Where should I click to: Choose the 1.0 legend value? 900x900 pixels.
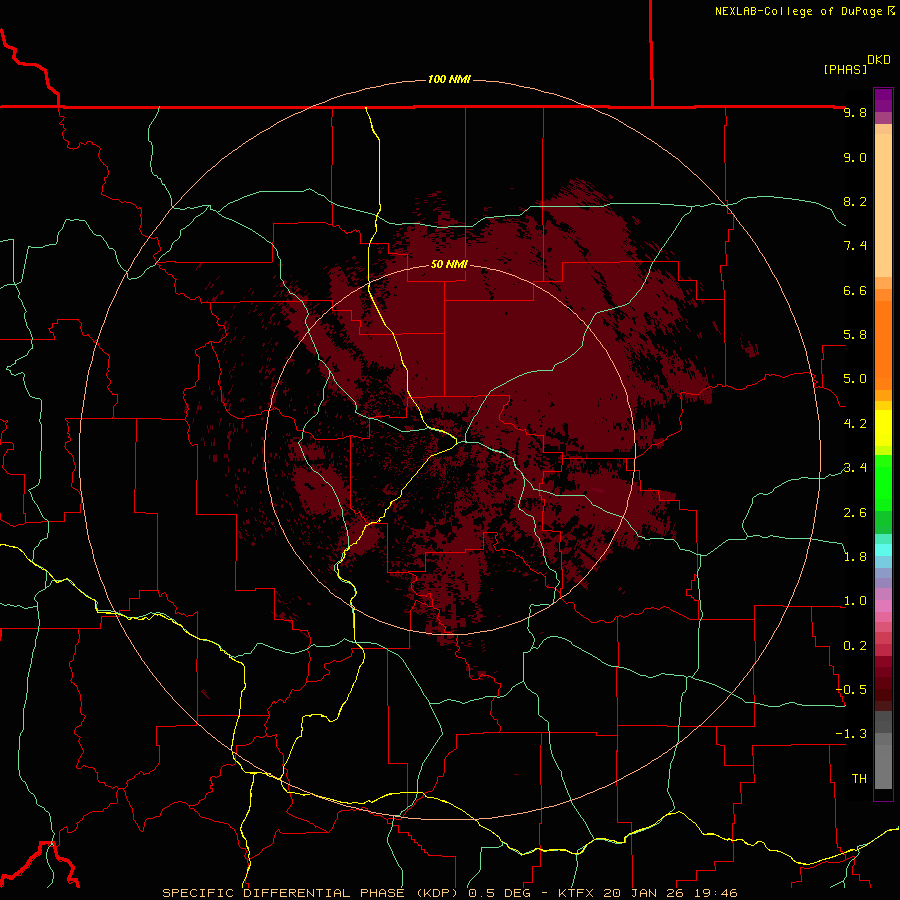(x=855, y=601)
